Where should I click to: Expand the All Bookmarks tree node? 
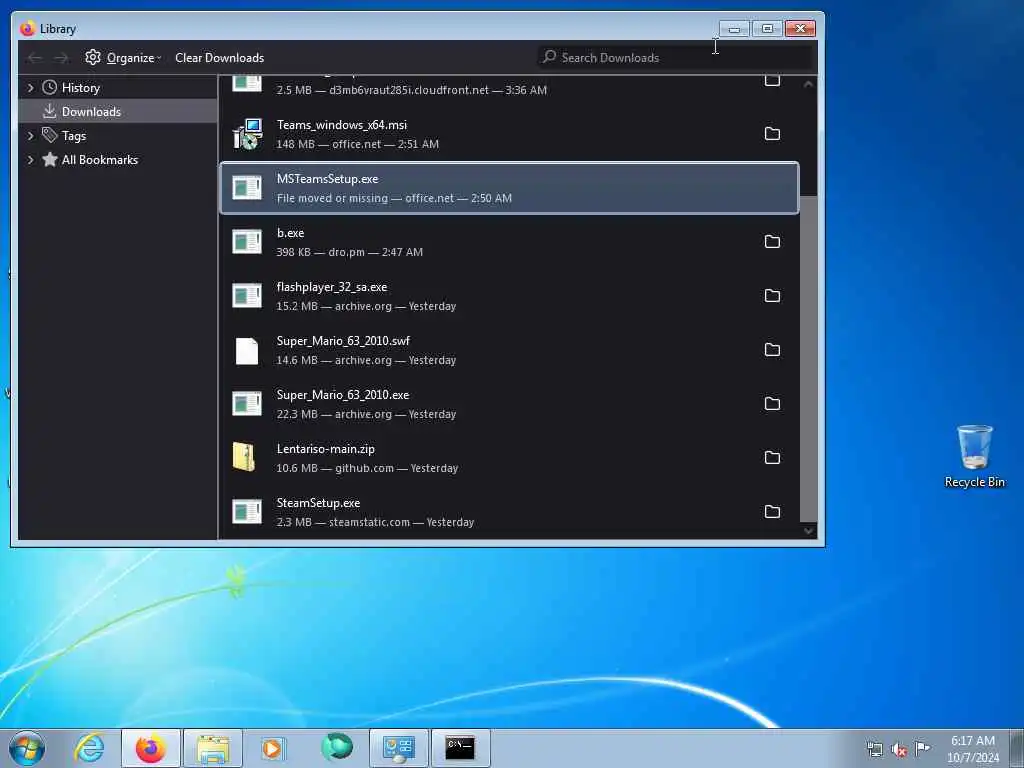coord(30,160)
